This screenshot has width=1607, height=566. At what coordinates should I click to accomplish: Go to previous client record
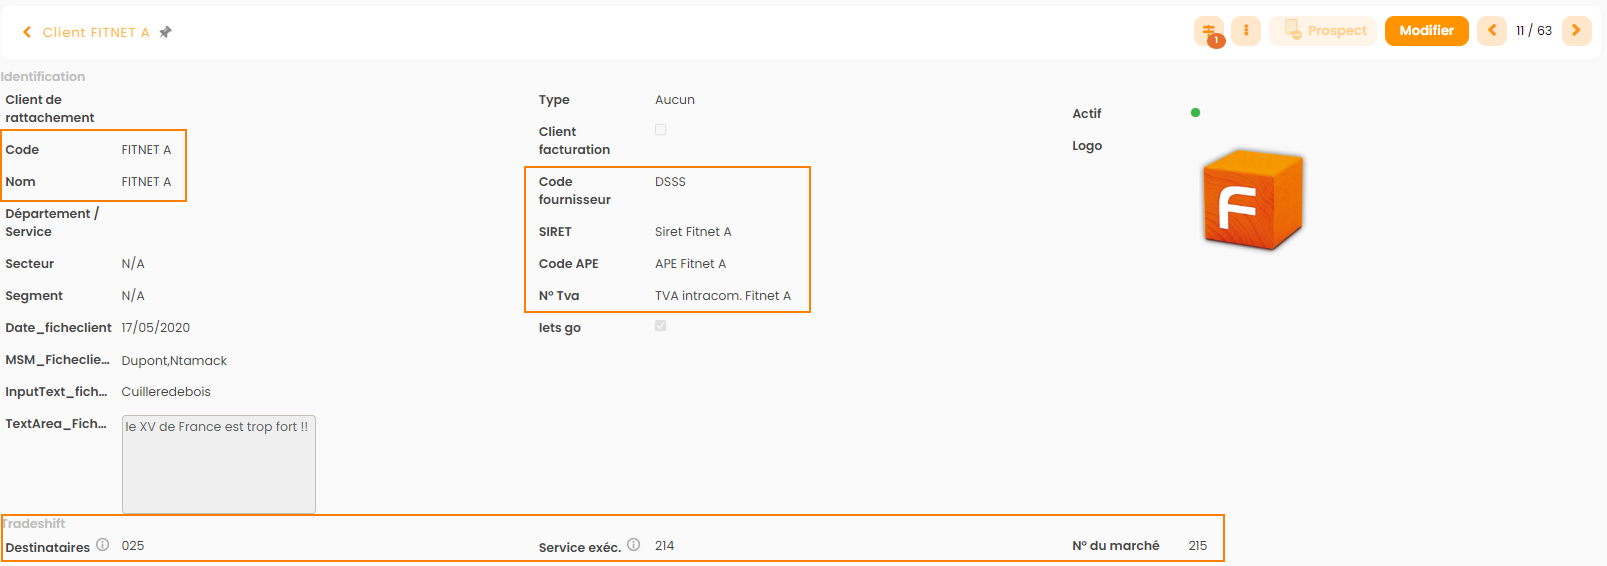click(1492, 31)
